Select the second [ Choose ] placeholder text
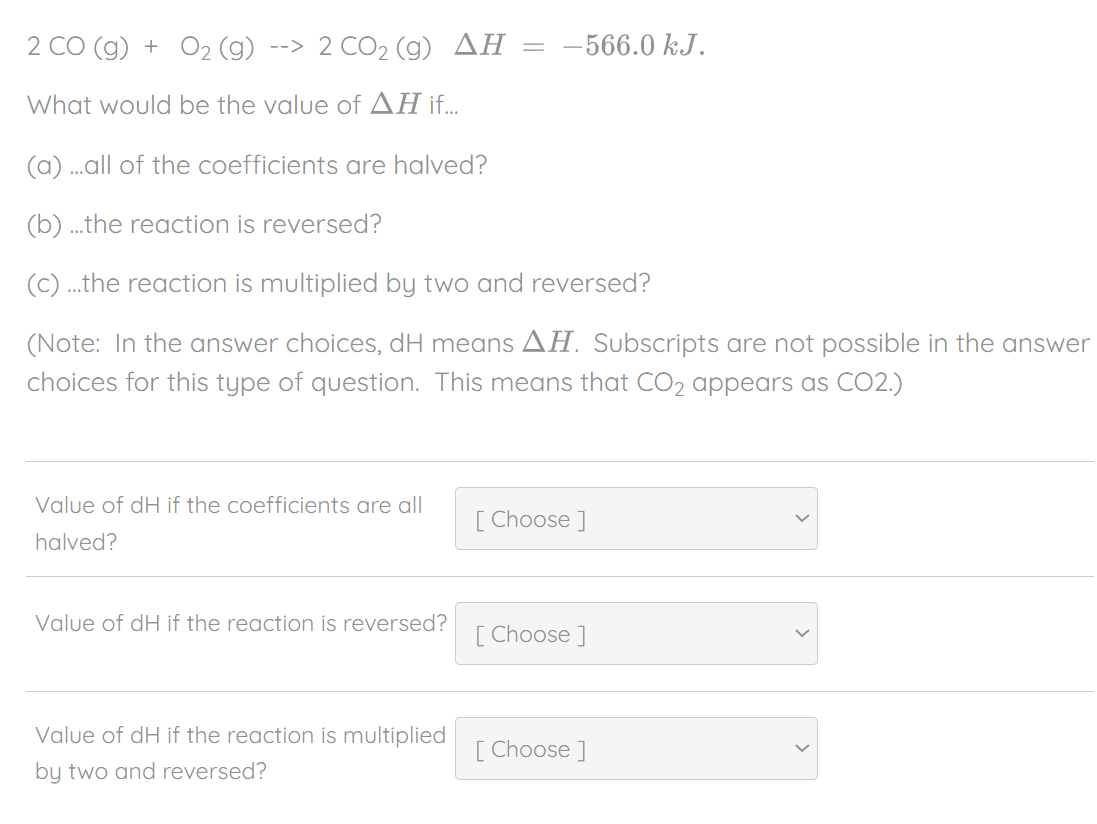Image resolution: width=1097 pixels, height=824 pixels. click(x=529, y=633)
